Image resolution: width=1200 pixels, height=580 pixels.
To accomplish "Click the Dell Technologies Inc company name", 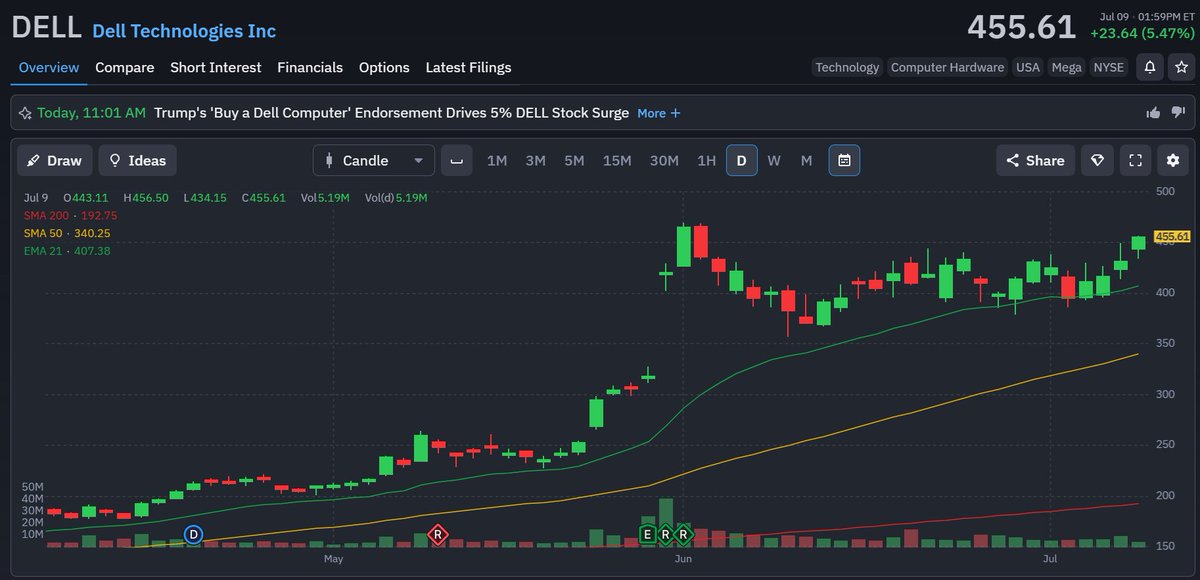I will click(x=184, y=31).
